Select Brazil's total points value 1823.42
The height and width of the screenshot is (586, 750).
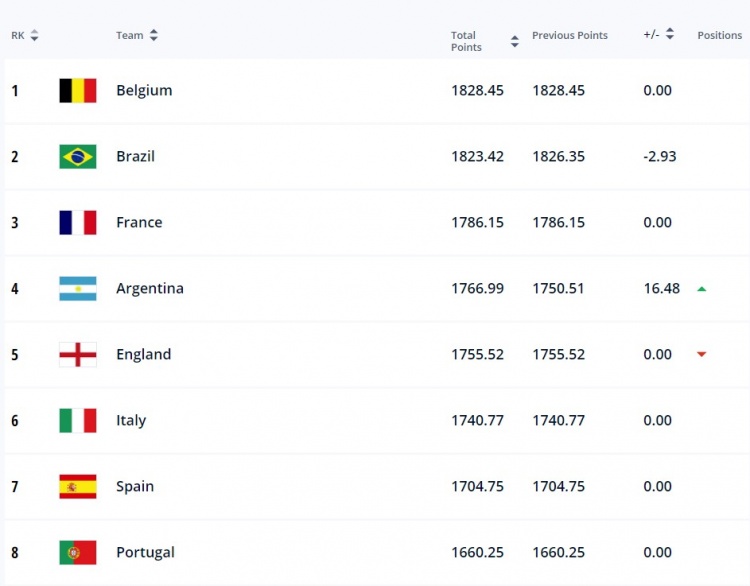[x=477, y=156]
